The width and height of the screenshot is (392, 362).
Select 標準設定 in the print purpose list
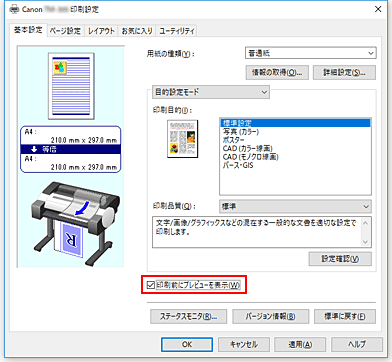pyautogui.click(x=295, y=123)
